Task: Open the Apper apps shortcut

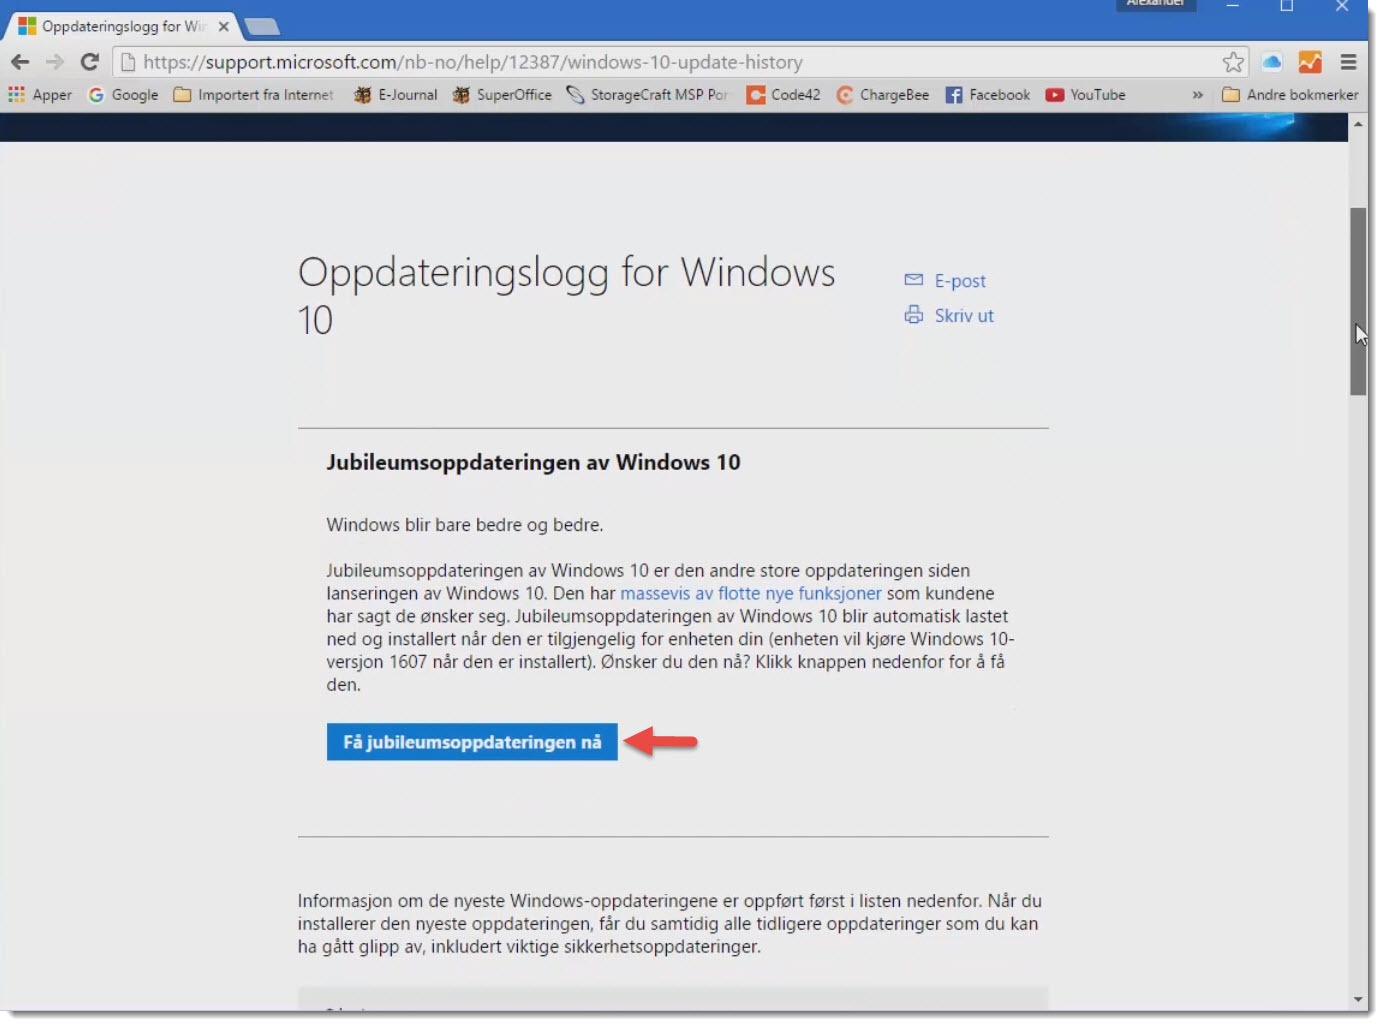Action: click(40, 95)
